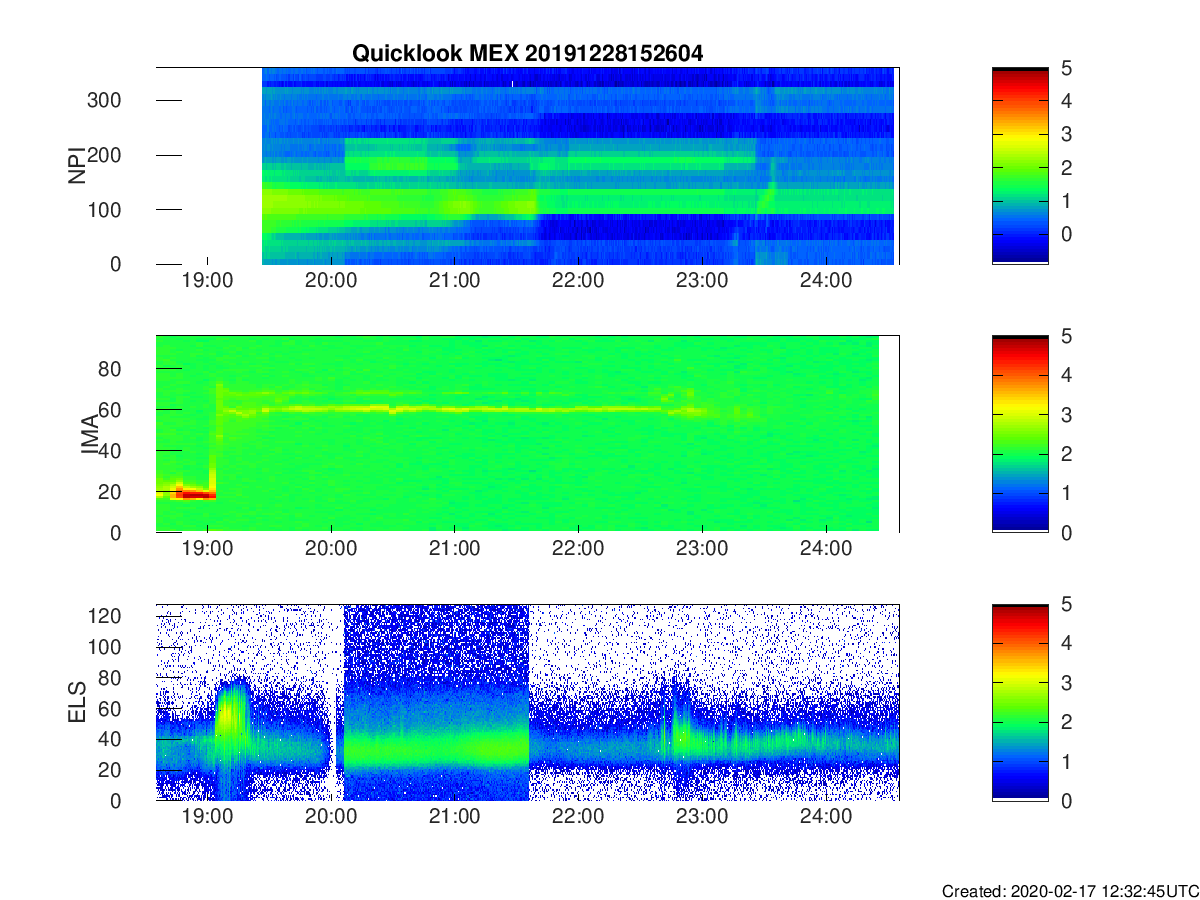
Task: Click "24:00" tick label under ELS panel
Action: [x=826, y=817]
